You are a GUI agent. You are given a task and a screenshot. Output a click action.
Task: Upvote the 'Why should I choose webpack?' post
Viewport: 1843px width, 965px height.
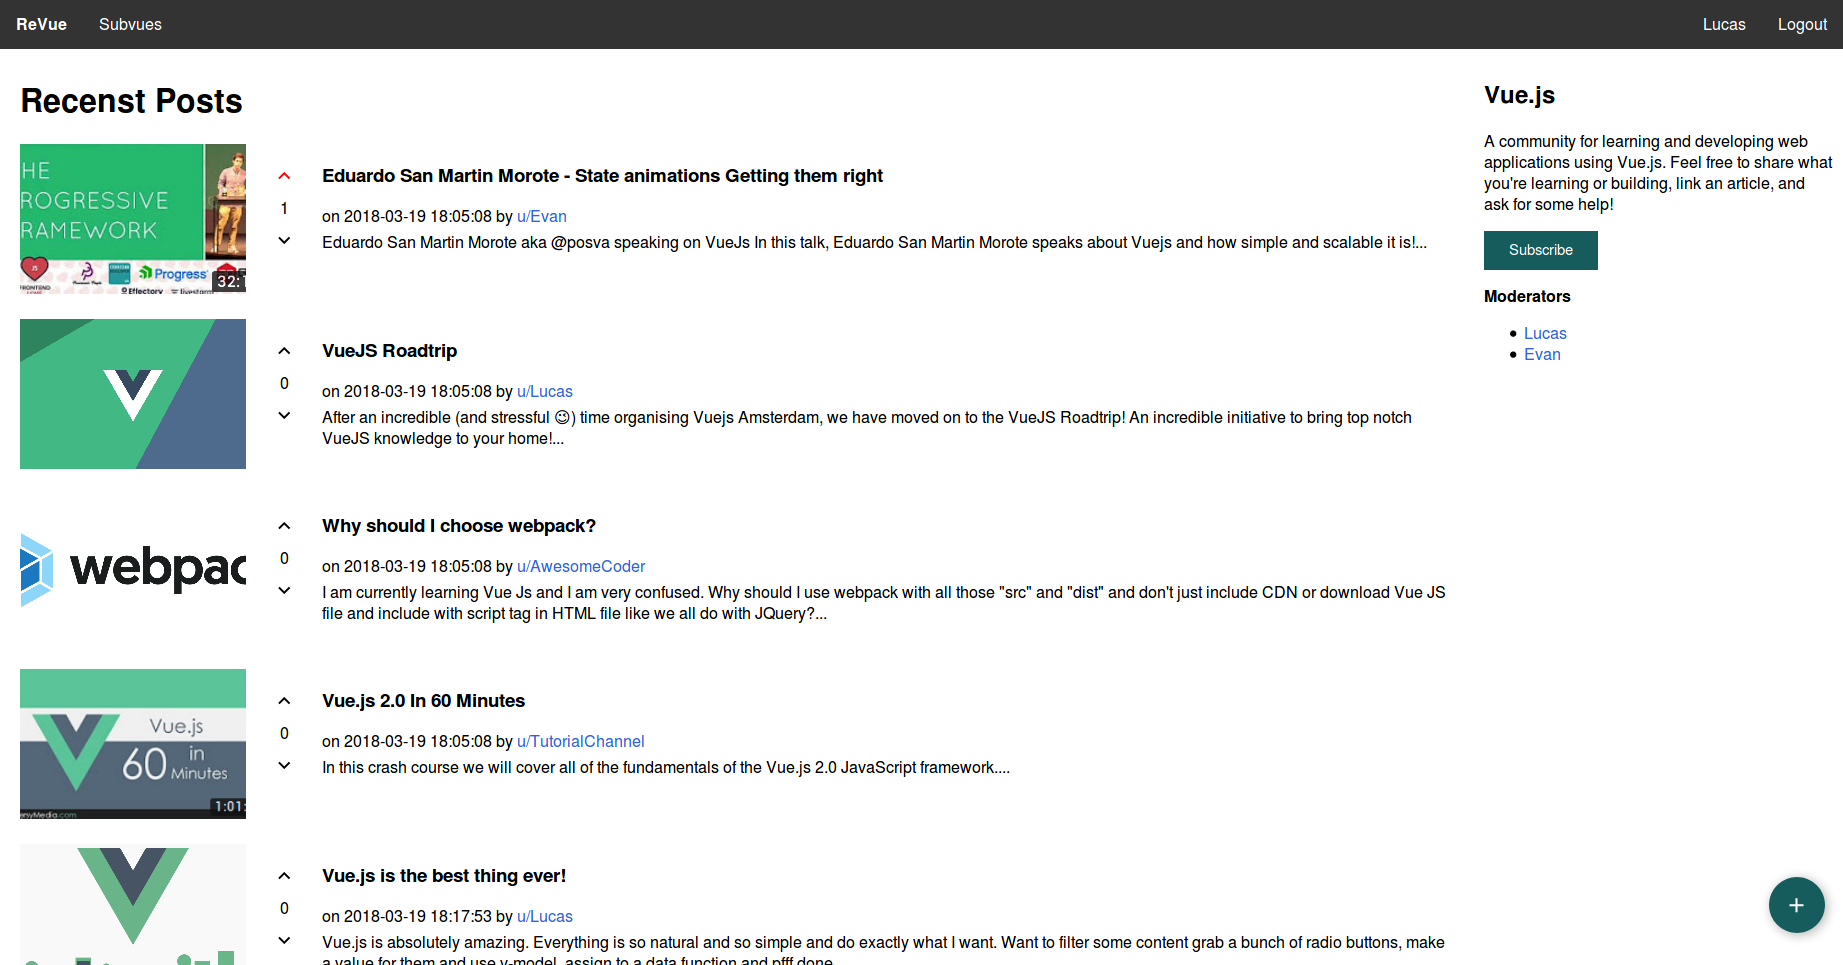[x=284, y=526]
